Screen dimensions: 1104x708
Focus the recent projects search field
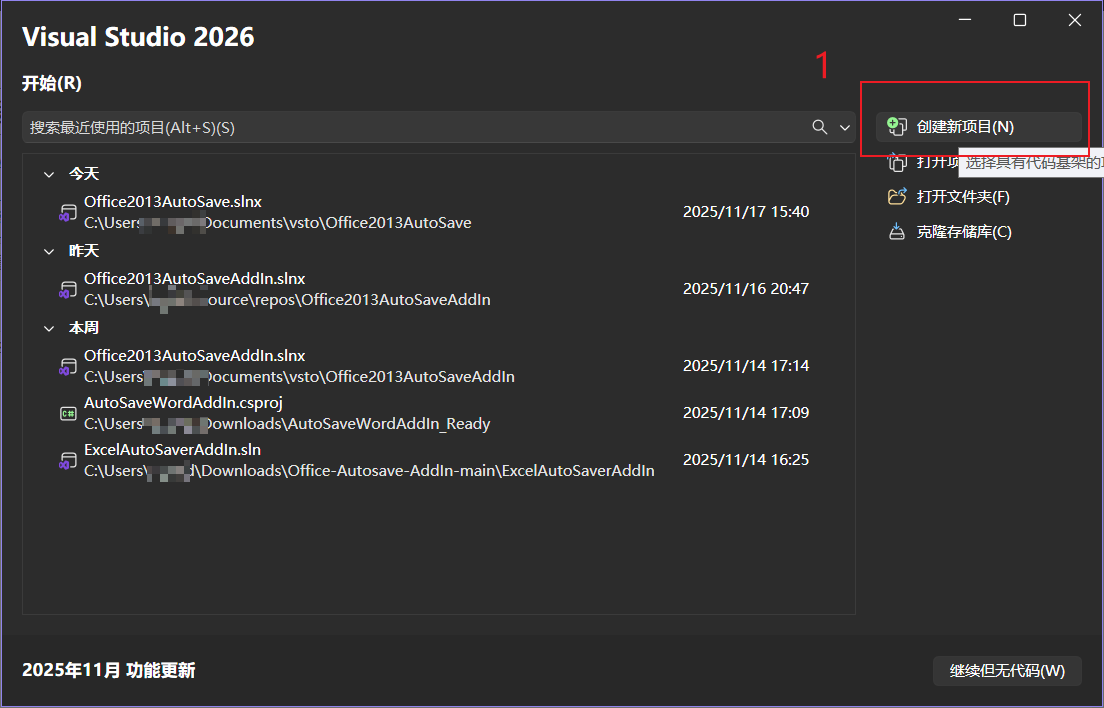pos(400,127)
